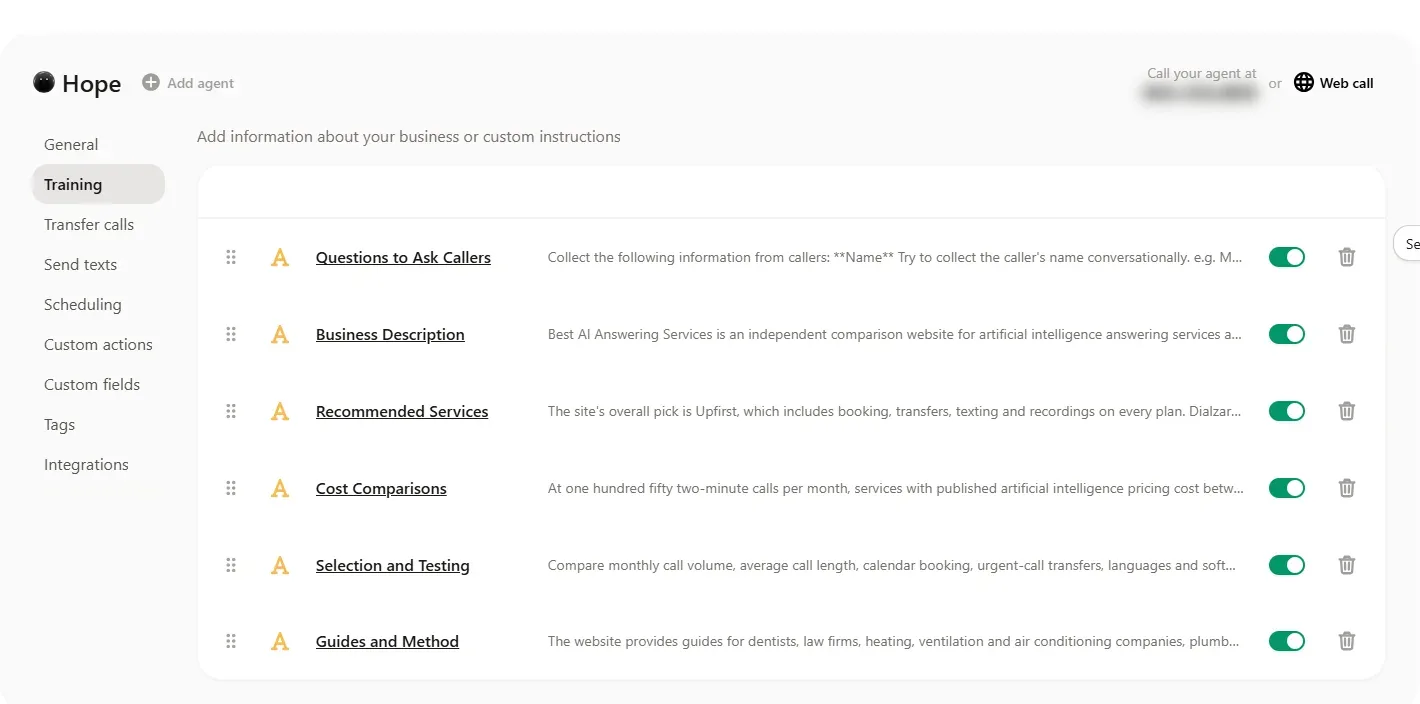Screen dimensions: 1420x704
Task: Open the Guides and Method link
Action: (x=387, y=641)
